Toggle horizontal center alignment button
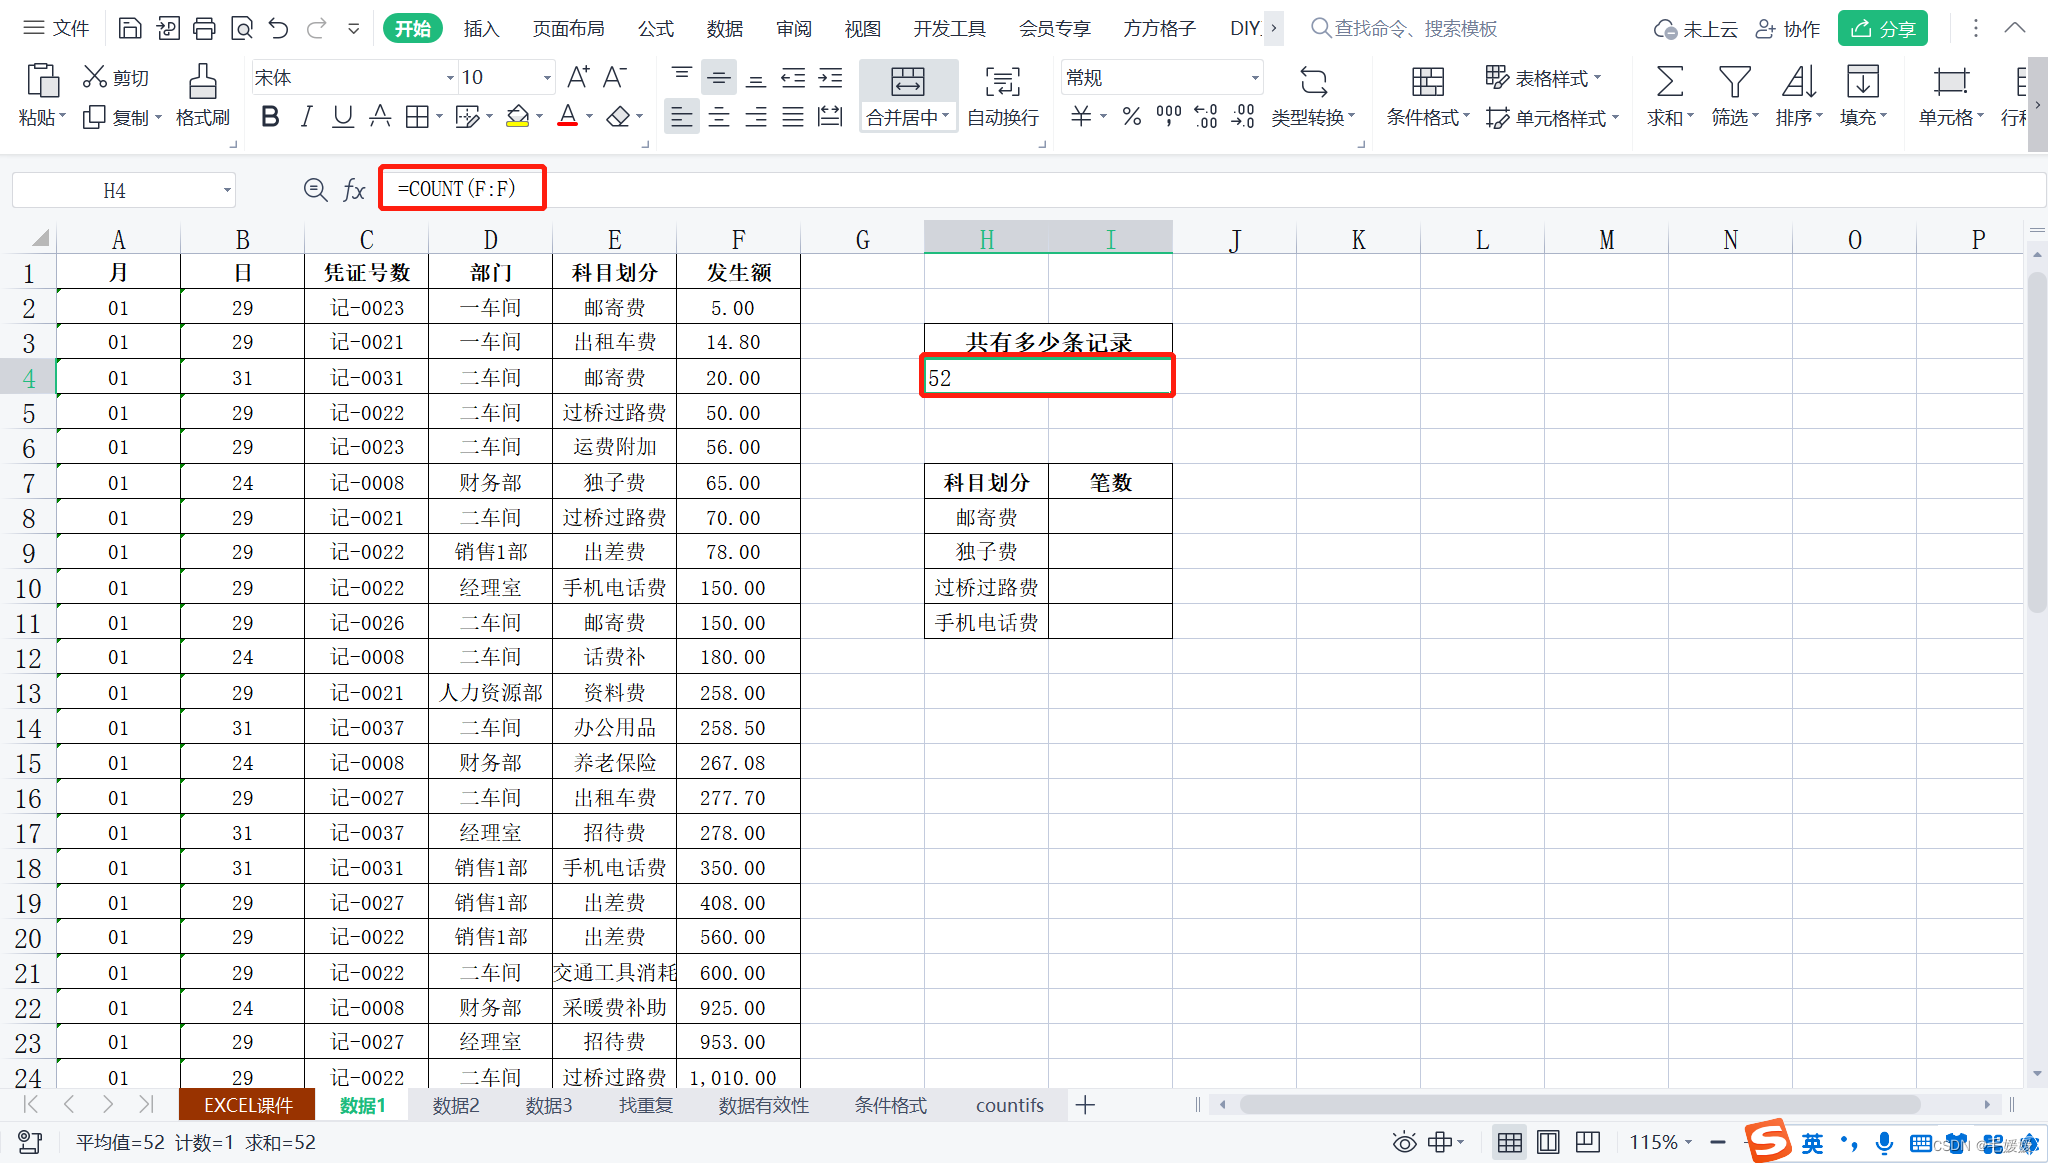2048x1163 pixels. click(x=719, y=117)
